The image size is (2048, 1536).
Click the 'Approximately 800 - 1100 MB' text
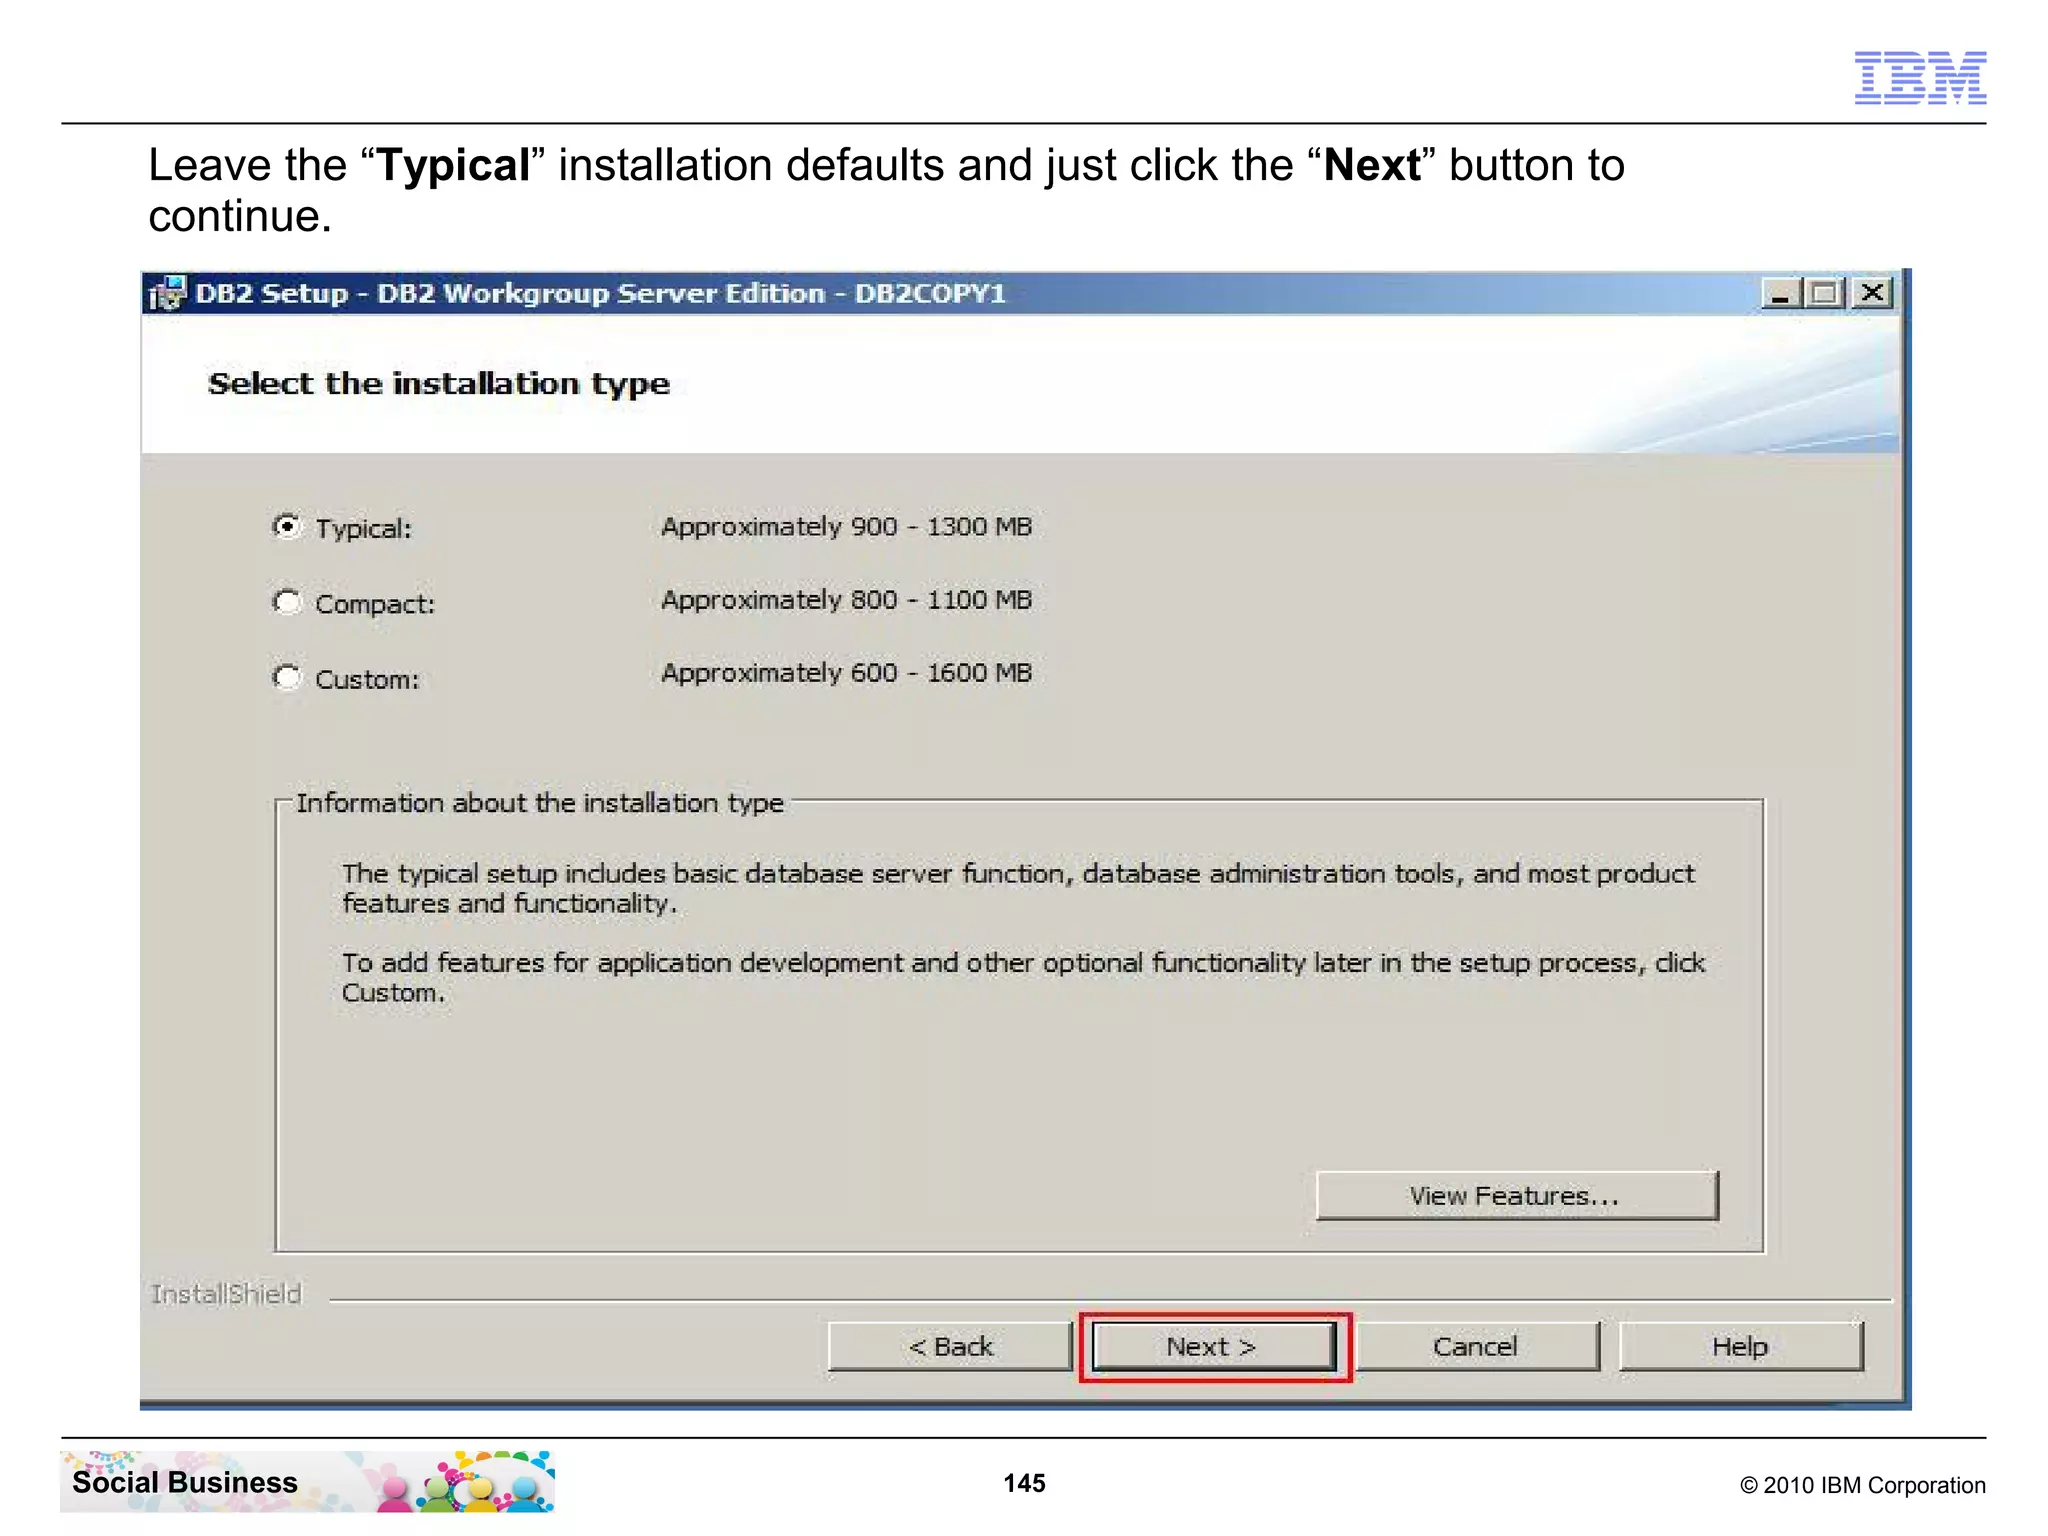[x=846, y=599]
